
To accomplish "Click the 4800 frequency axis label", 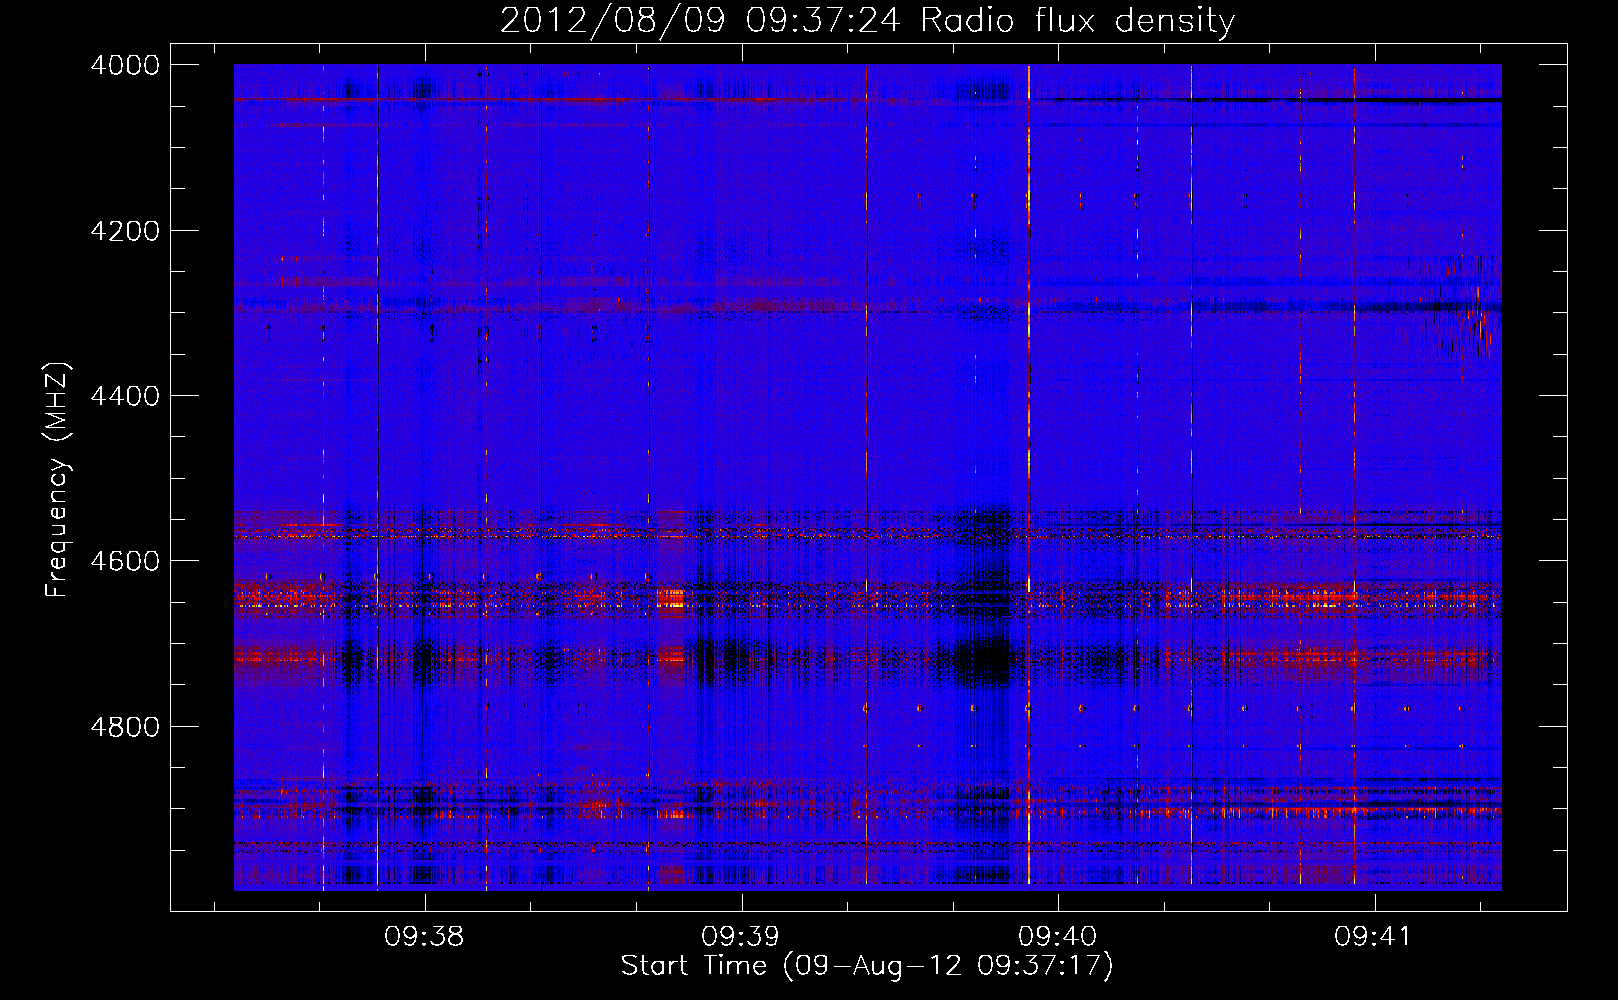I will tap(125, 726).
